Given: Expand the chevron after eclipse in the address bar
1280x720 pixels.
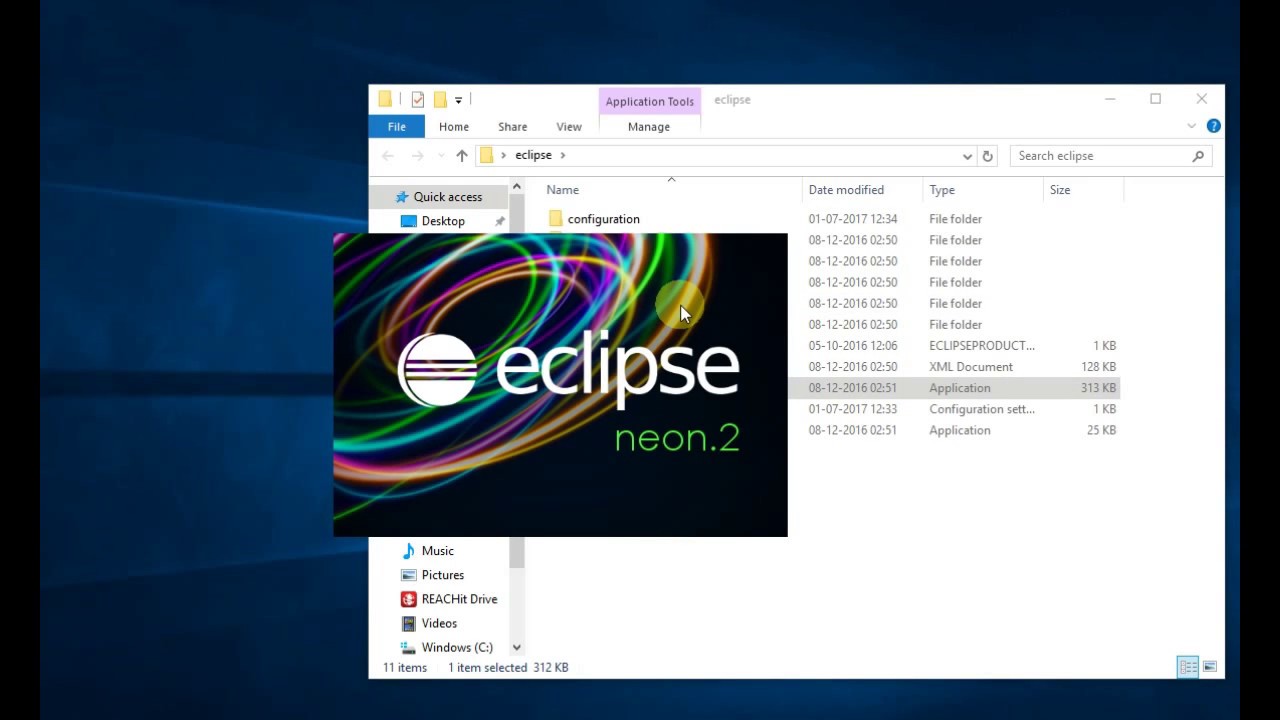Looking at the screenshot, I should coord(563,155).
